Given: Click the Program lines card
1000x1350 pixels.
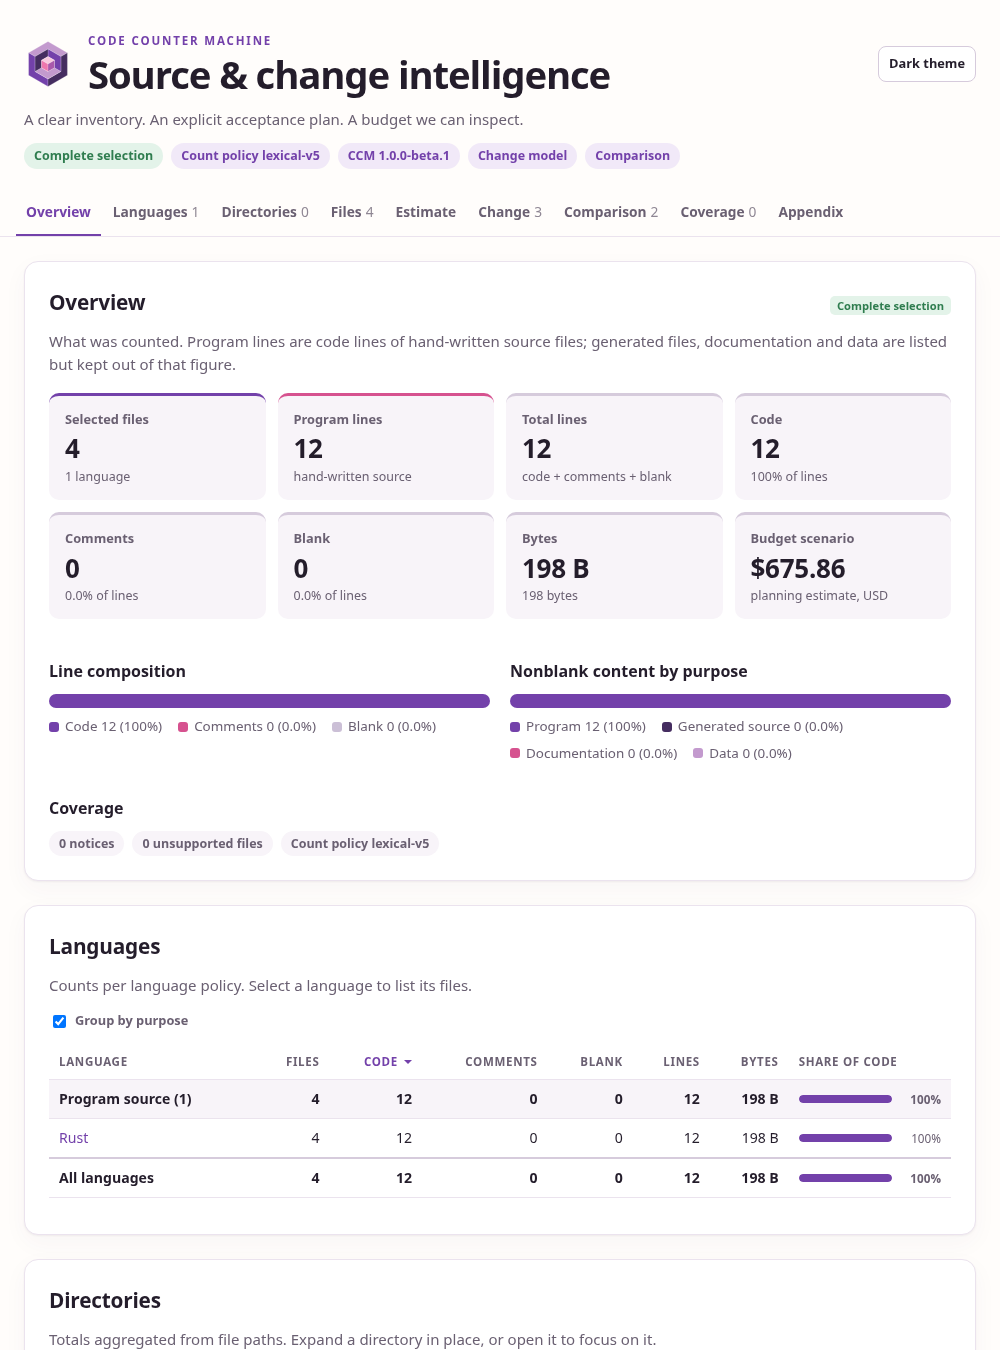Looking at the screenshot, I should click(386, 446).
